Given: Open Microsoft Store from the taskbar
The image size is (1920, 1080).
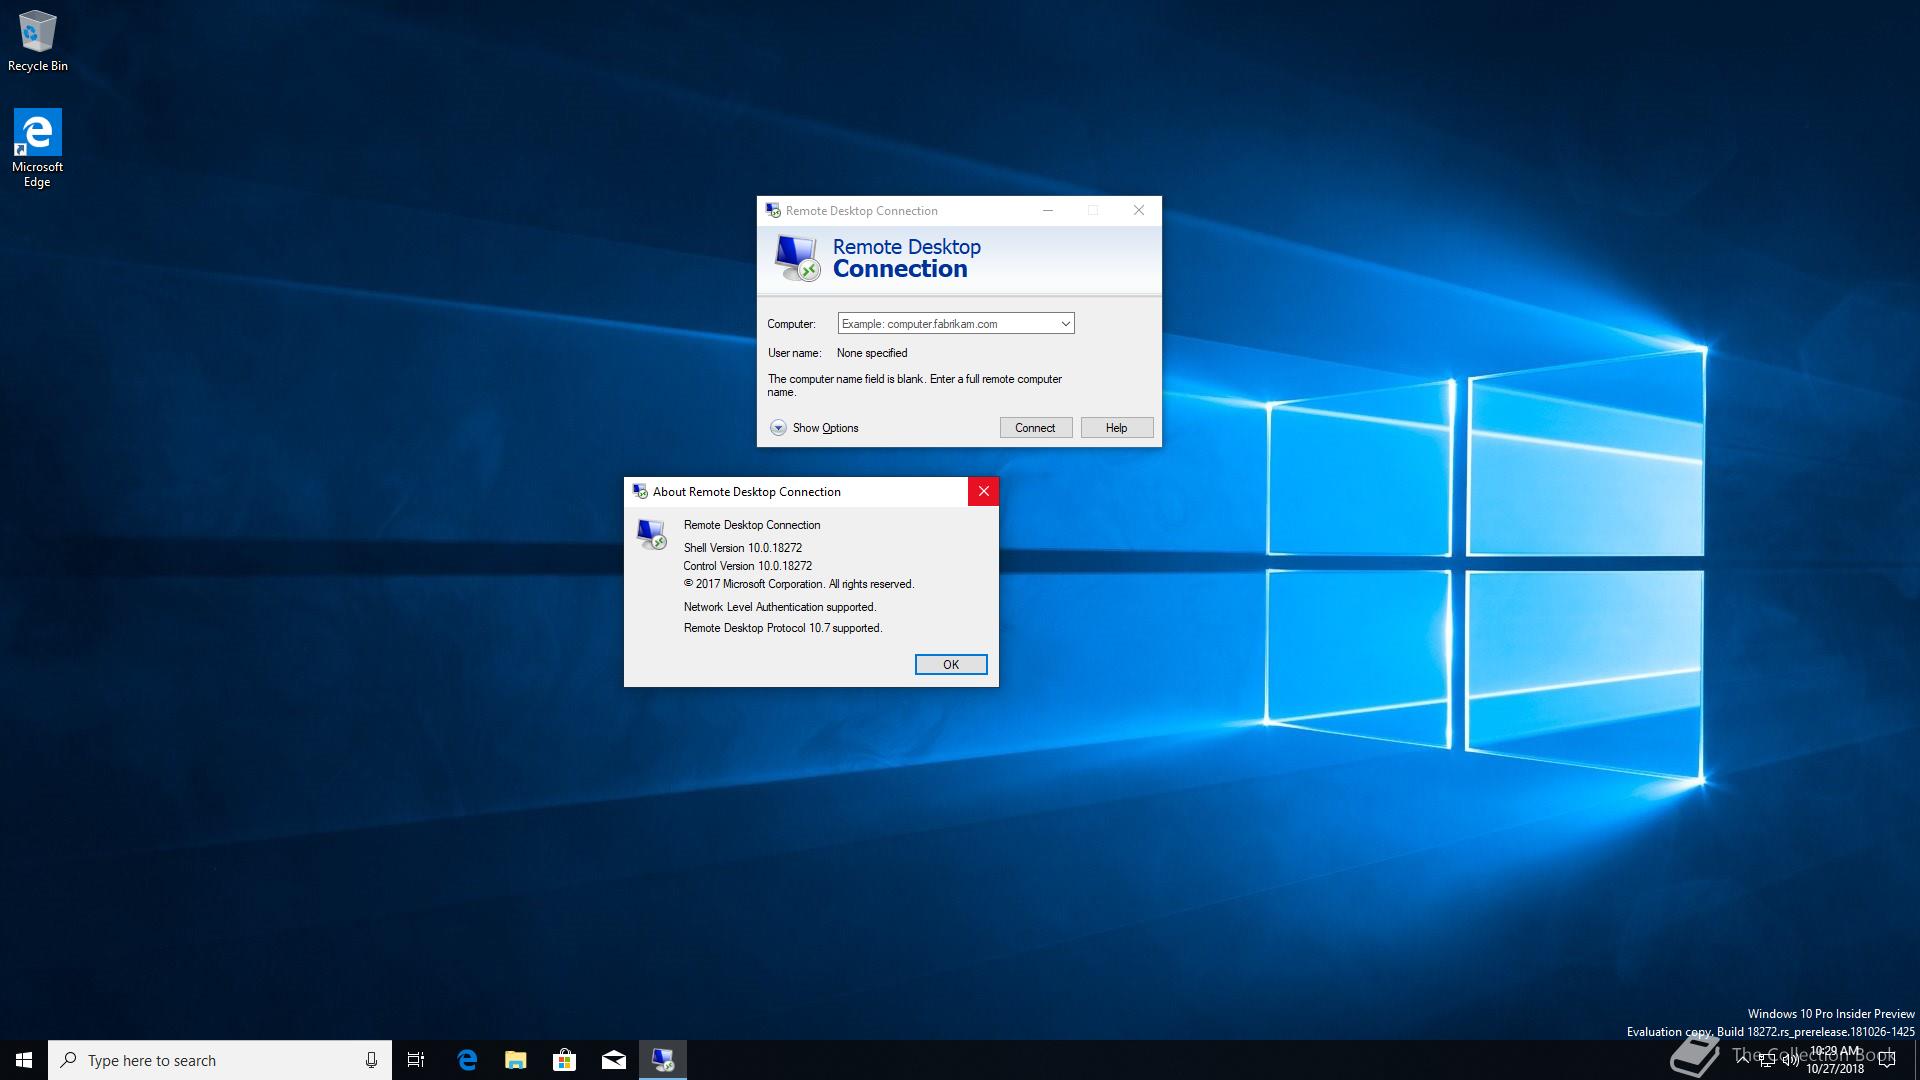Looking at the screenshot, I should 565,1060.
